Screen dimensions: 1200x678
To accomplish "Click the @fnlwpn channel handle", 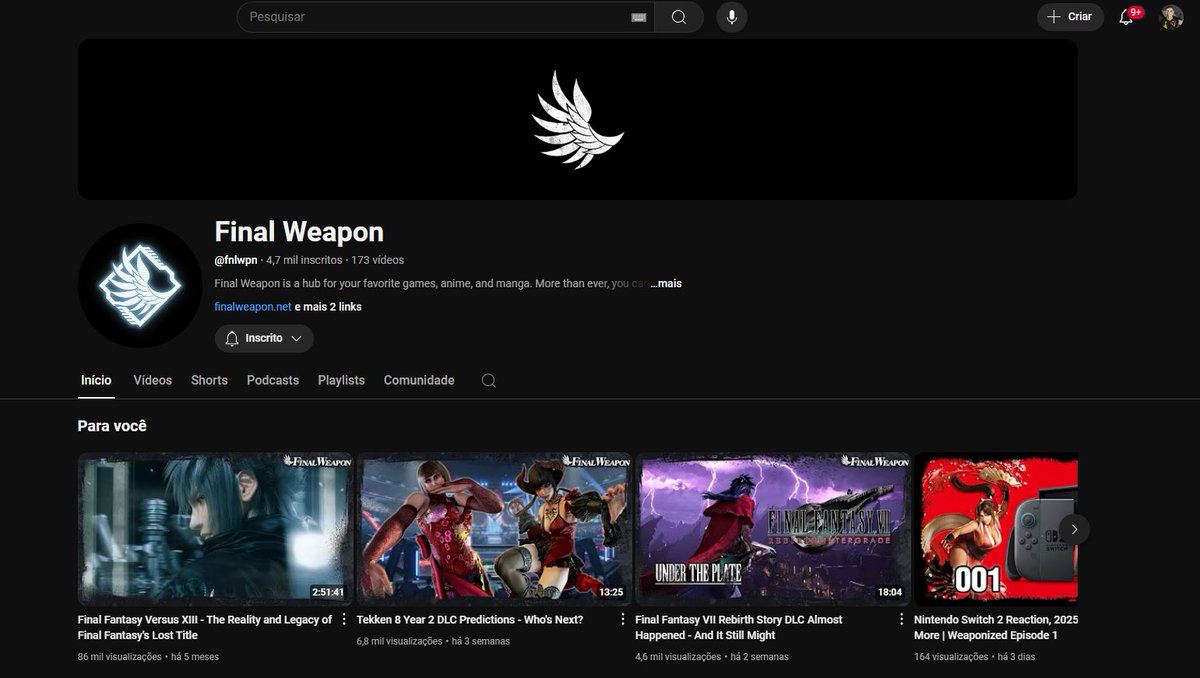I will point(236,260).
